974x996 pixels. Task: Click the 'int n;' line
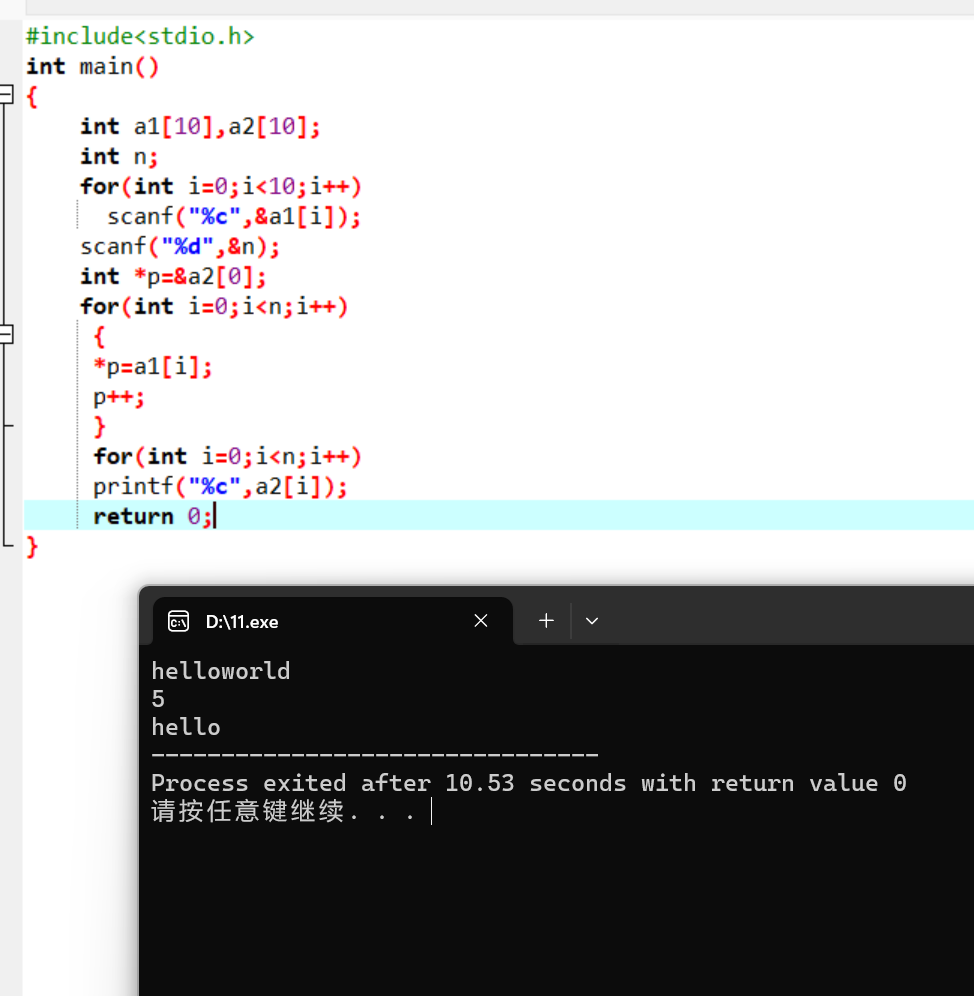(119, 156)
